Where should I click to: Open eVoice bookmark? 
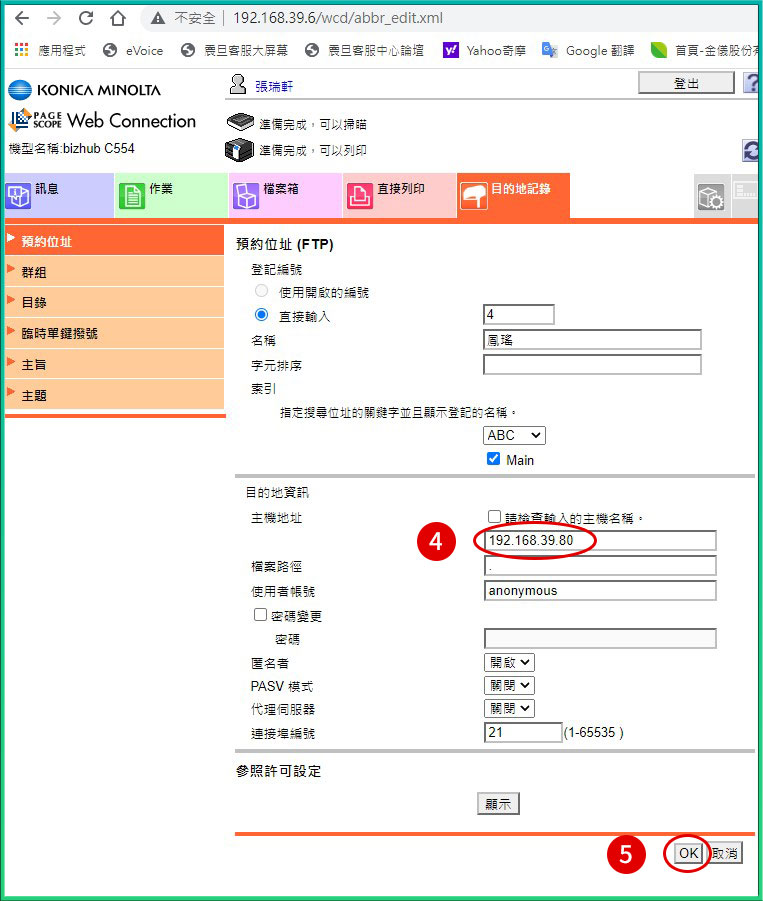[133, 51]
